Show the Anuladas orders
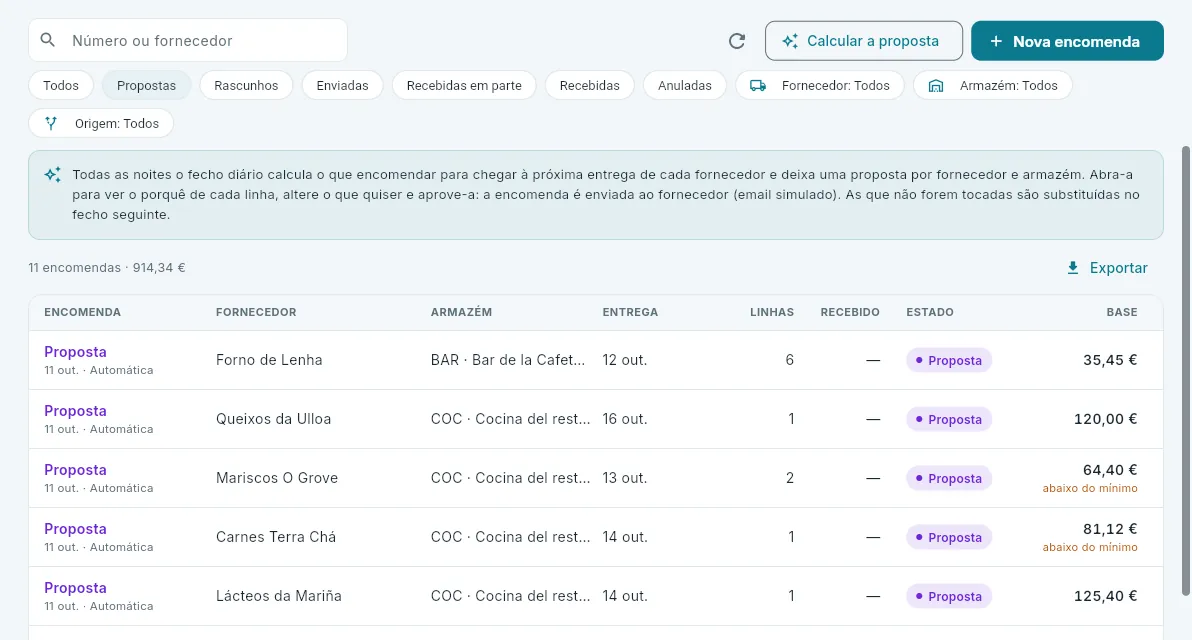Image resolution: width=1192 pixels, height=640 pixels. tap(685, 85)
